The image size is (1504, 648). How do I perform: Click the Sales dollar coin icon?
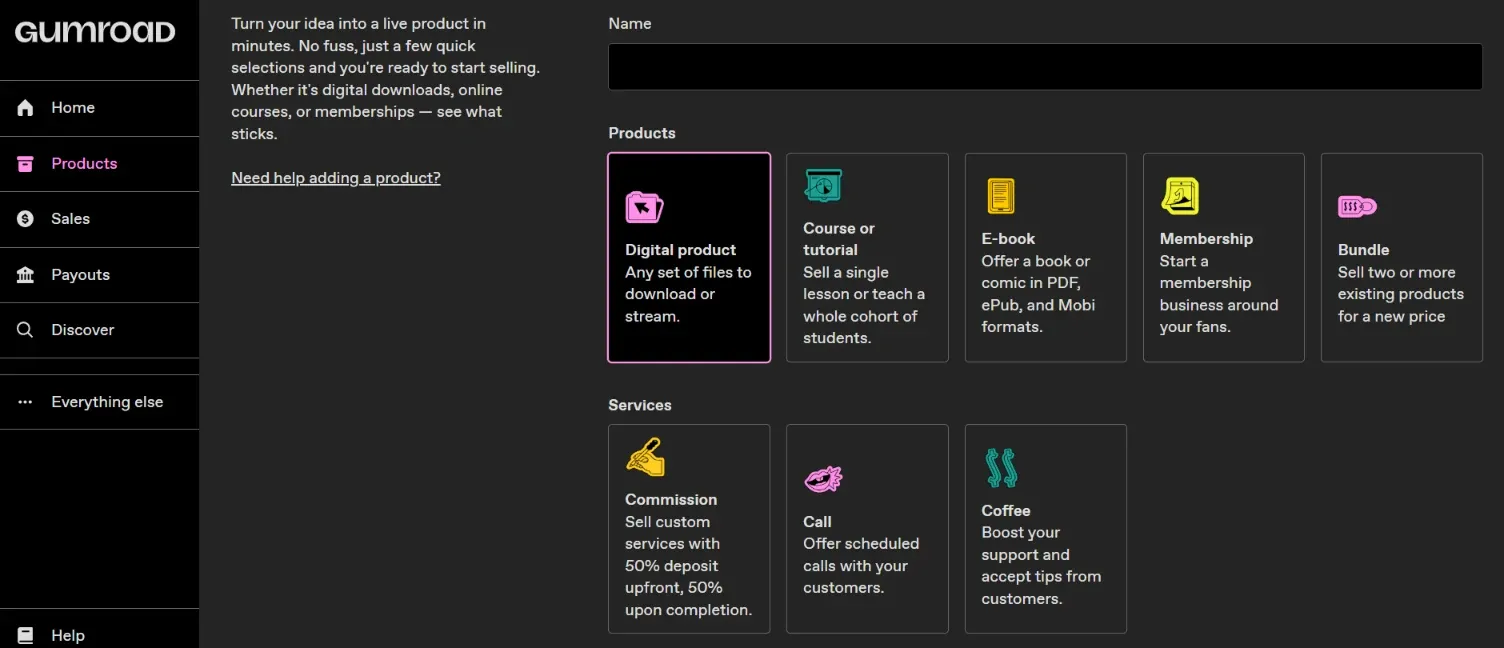(x=26, y=219)
